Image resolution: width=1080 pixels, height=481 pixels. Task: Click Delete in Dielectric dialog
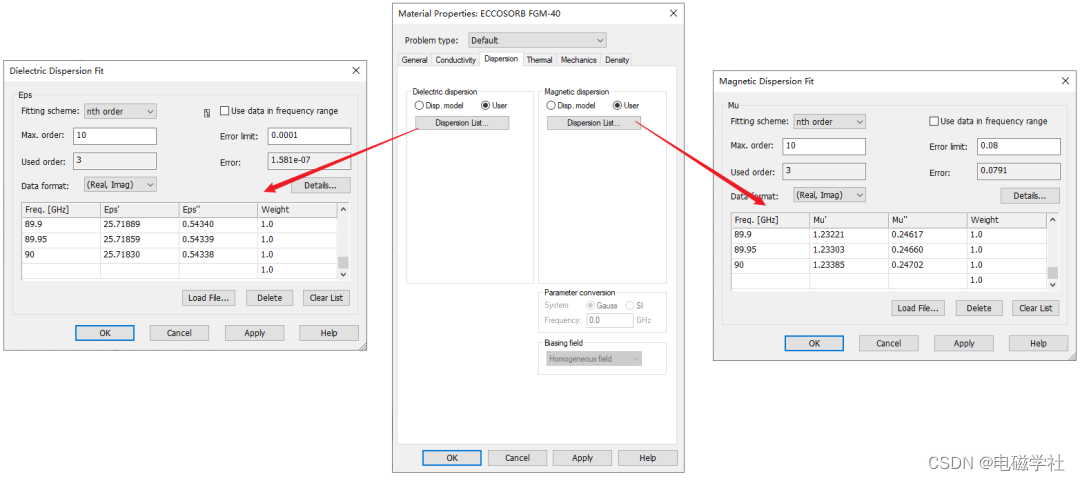(269, 298)
